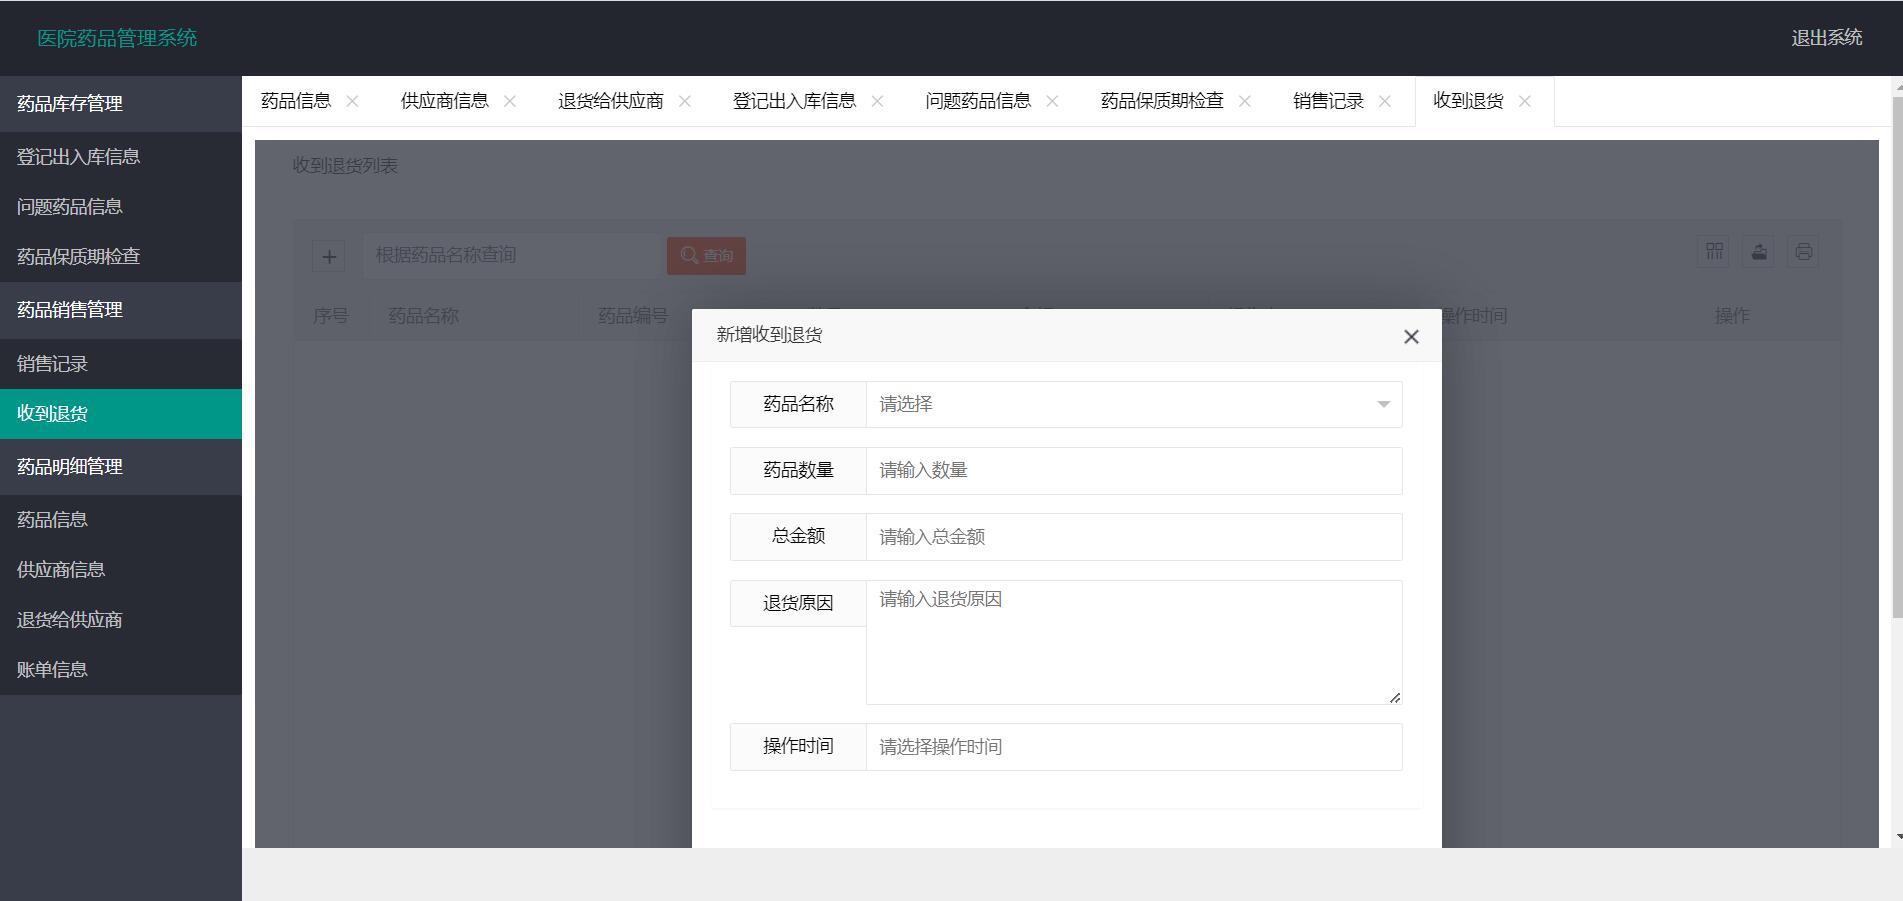Click the 药品名称 column header

423,316
